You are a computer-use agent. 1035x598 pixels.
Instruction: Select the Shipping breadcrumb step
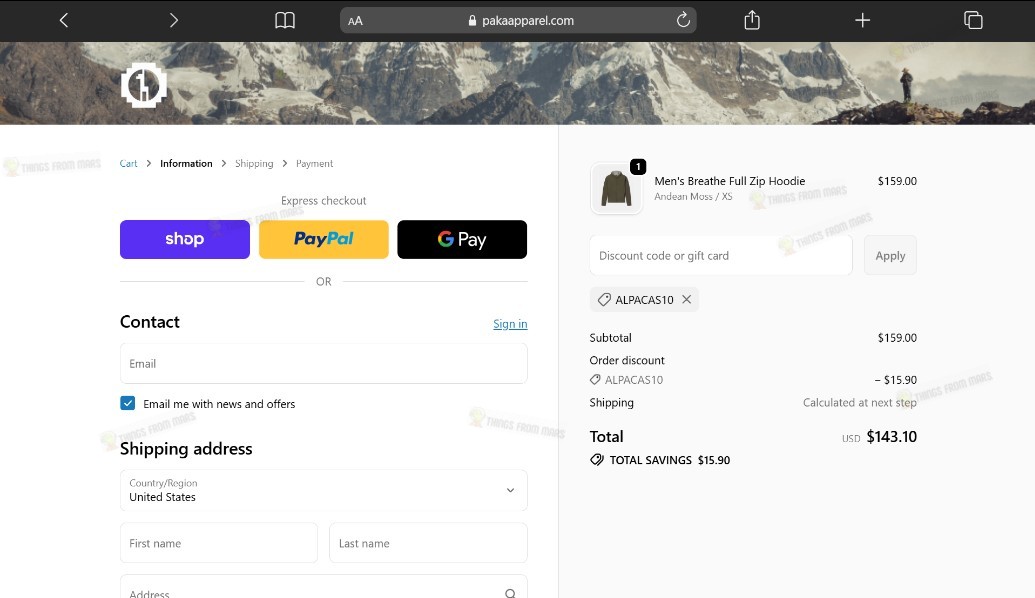coord(254,164)
